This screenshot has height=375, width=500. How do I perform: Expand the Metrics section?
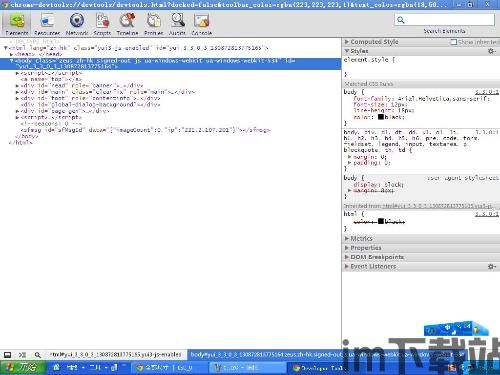tap(347, 239)
